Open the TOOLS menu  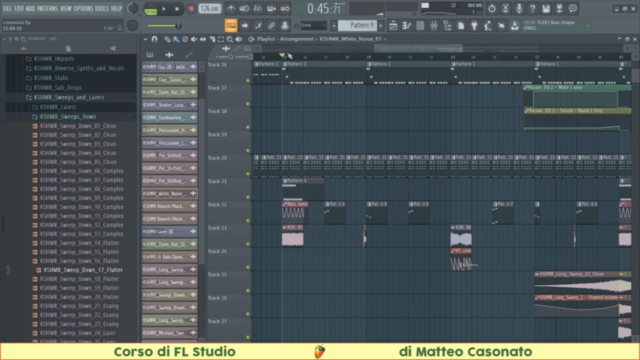coord(102,9)
